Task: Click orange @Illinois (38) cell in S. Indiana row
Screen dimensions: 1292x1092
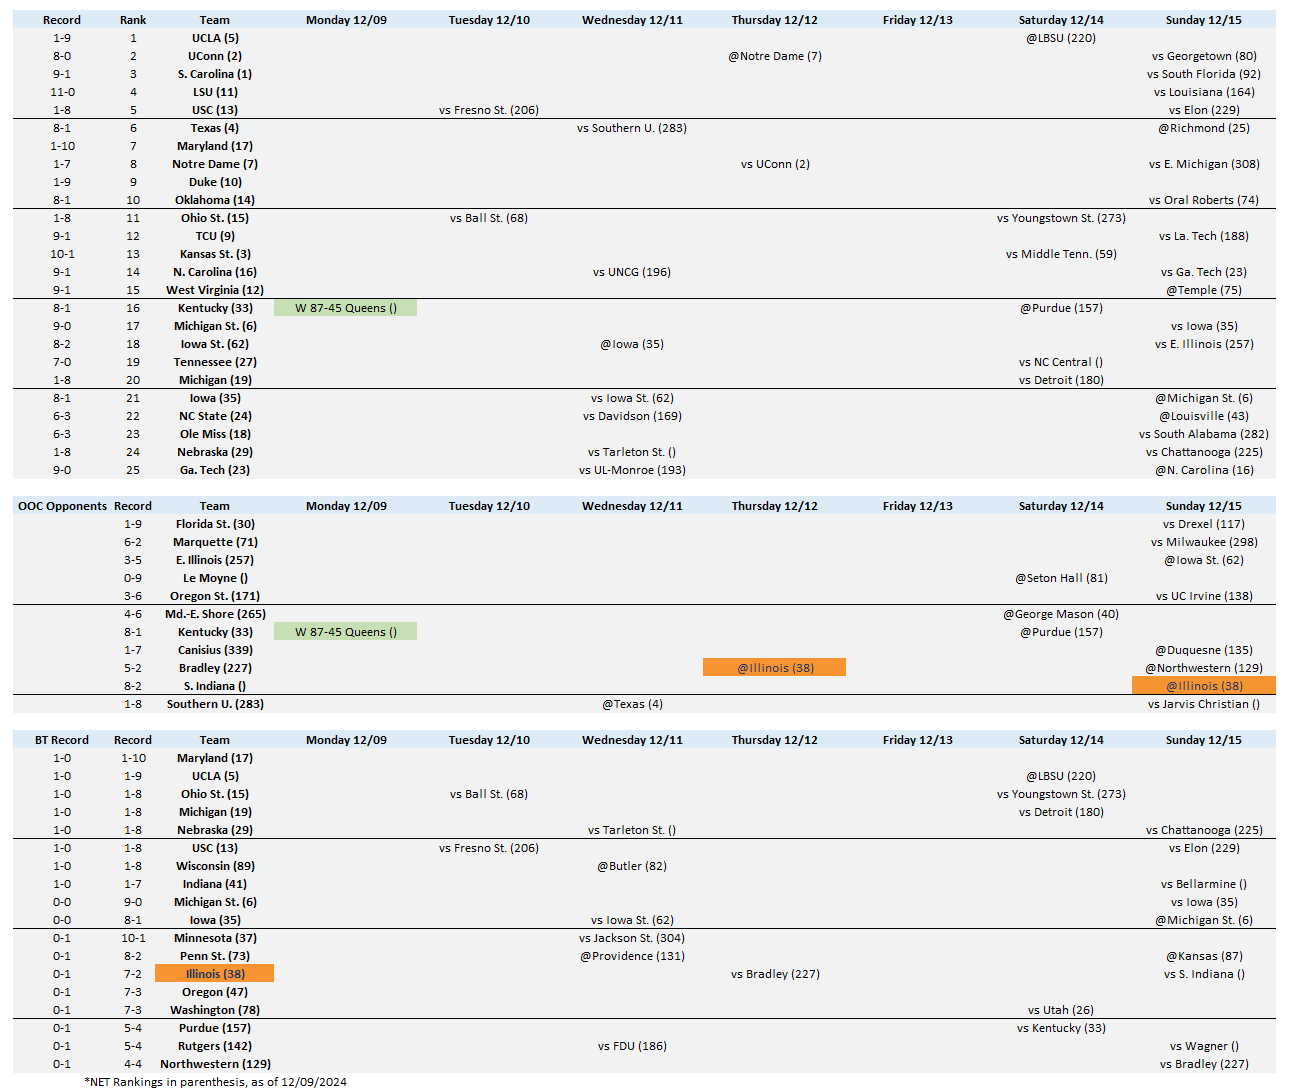Action: click(1204, 686)
